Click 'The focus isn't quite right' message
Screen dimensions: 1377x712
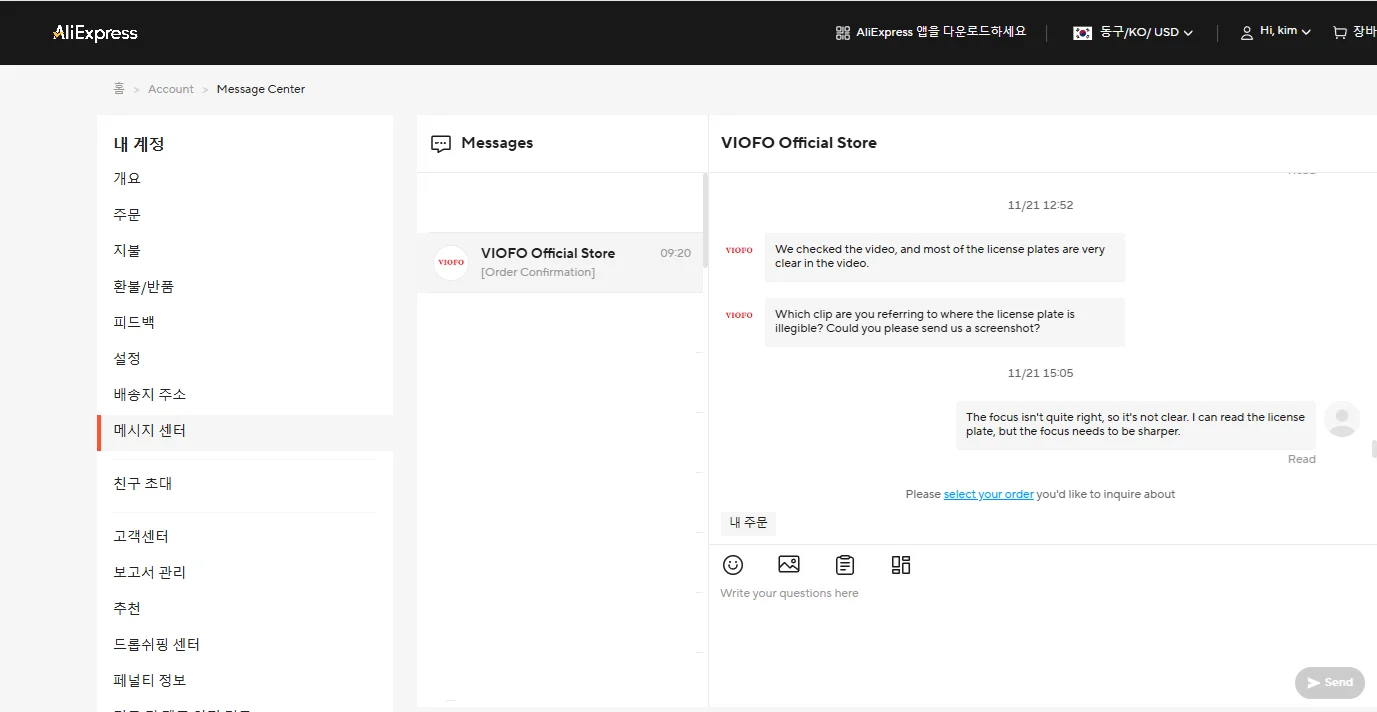[1136, 425]
